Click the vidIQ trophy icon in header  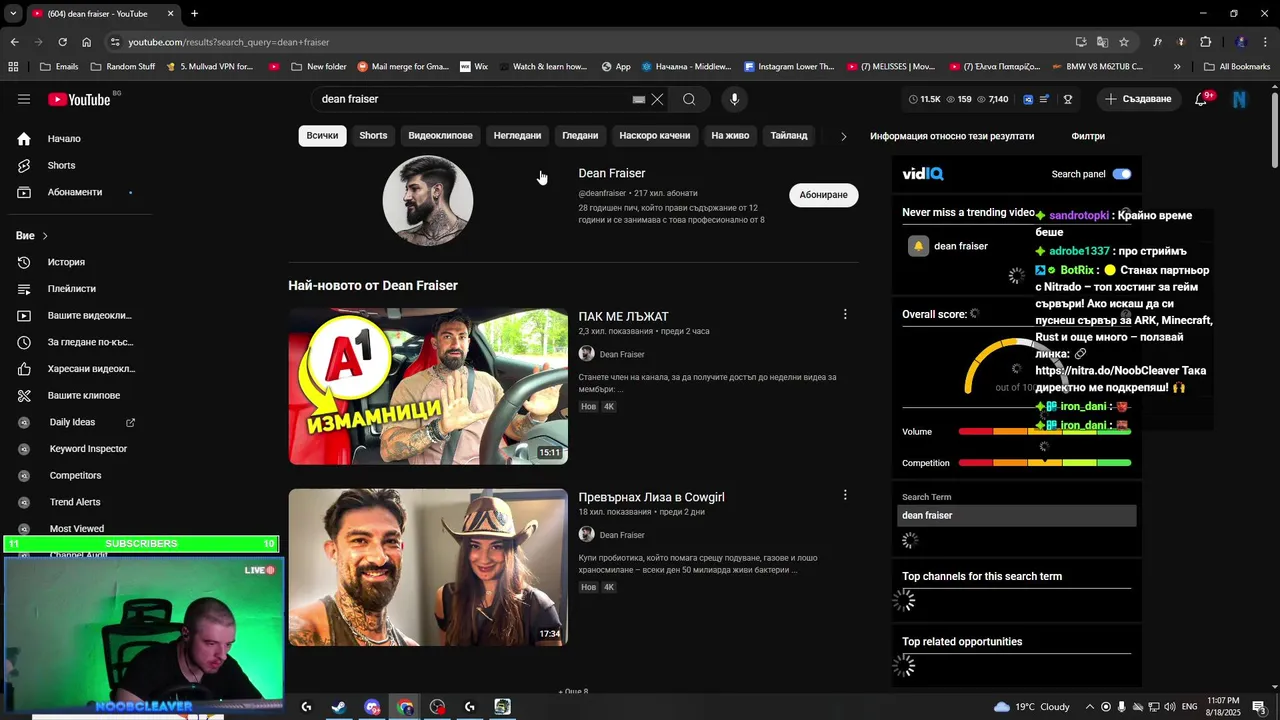pyautogui.click(x=1068, y=99)
